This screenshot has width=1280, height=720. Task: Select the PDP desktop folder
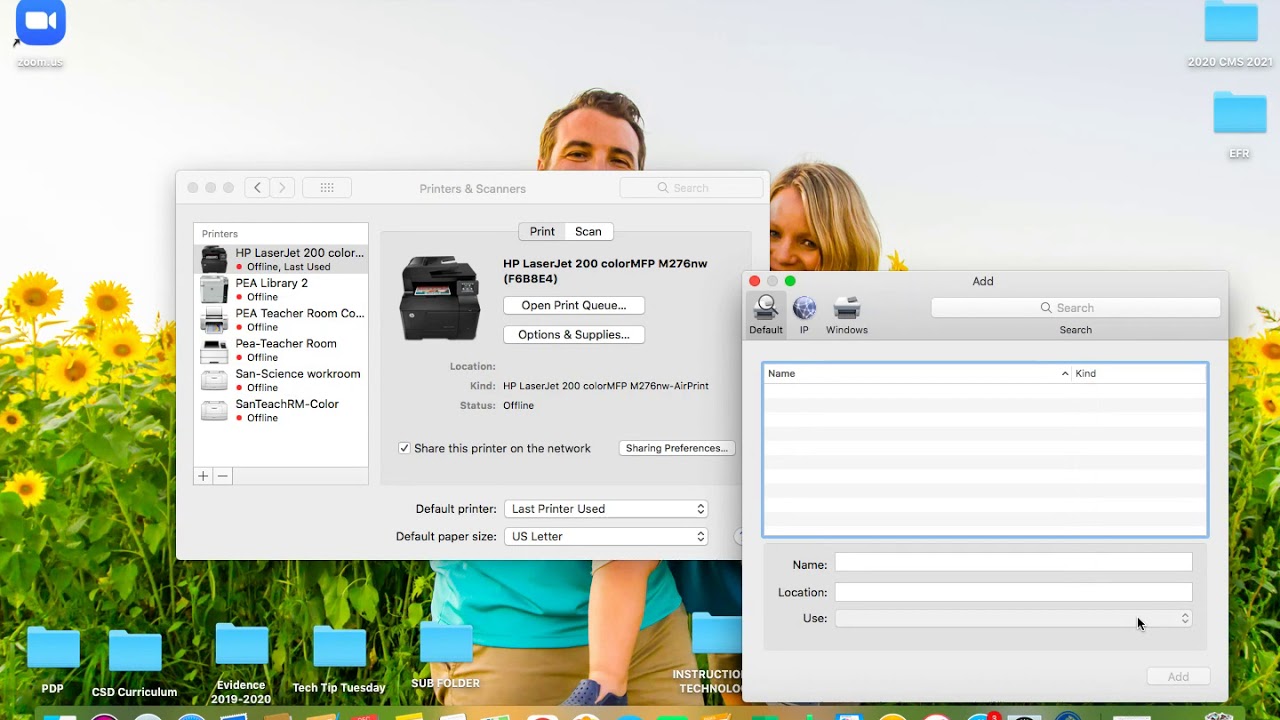(x=53, y=660)
